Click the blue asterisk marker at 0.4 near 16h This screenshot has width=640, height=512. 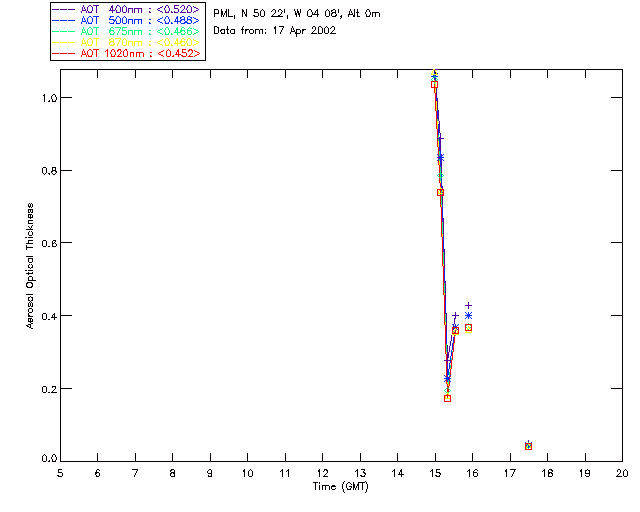pyautogui.click(x=469, y=316)
